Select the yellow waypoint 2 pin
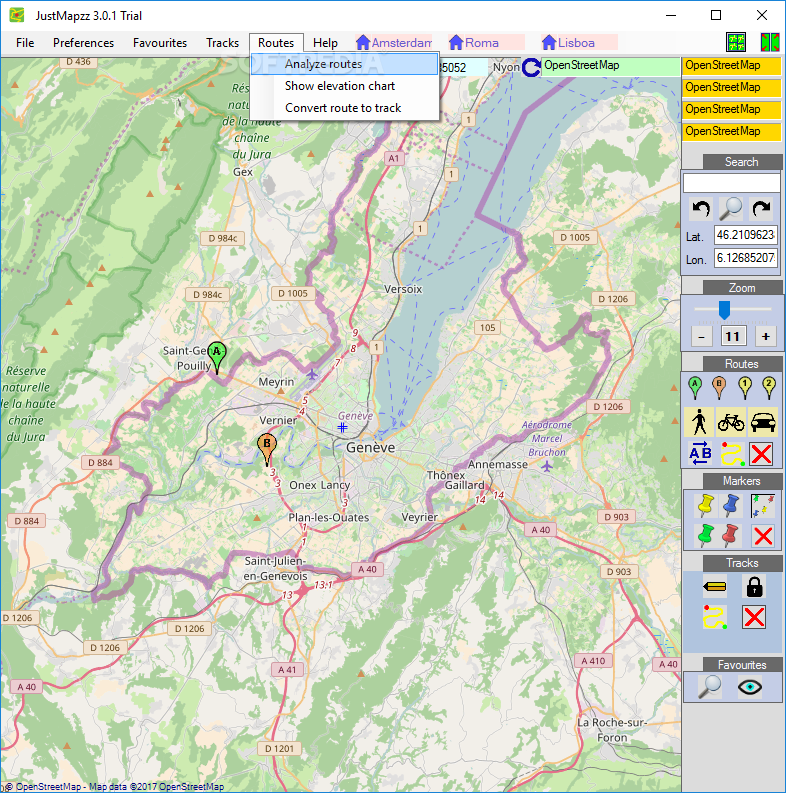786x793 pixels. tap(769, 387)
